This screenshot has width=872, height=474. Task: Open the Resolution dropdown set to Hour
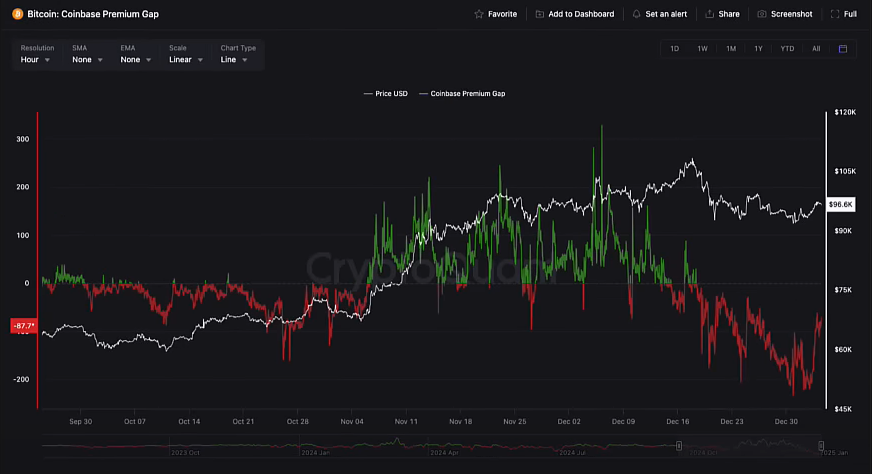click(37, 60)
